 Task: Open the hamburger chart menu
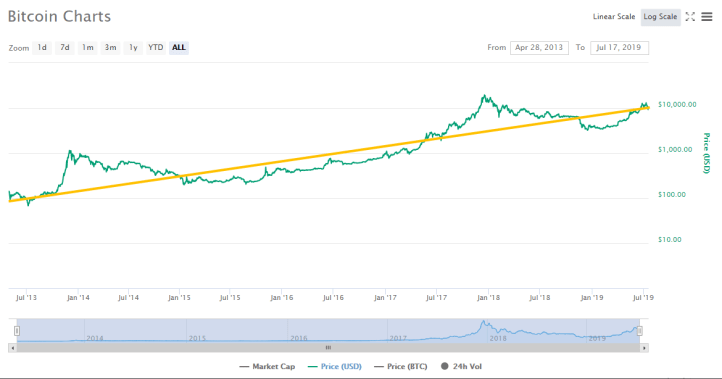point(707,17)
